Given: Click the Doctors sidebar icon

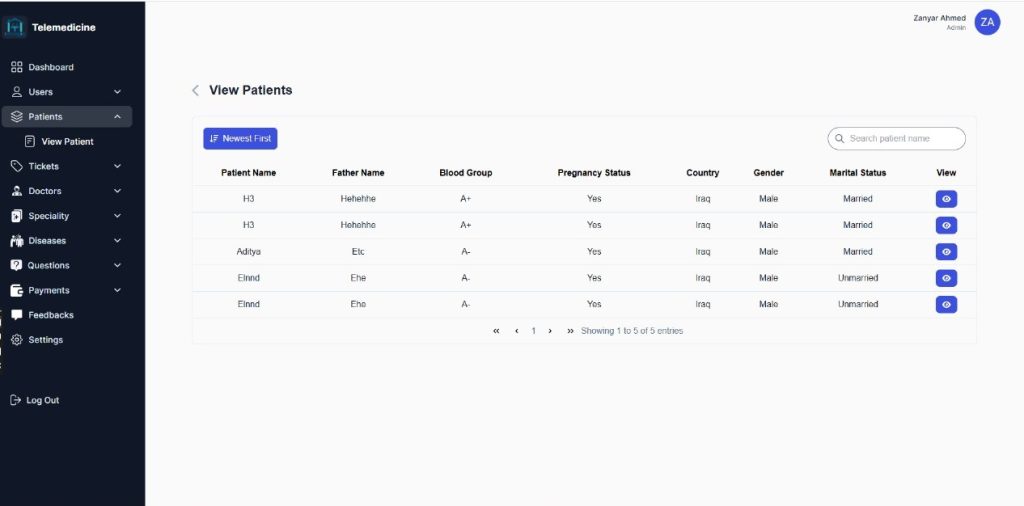Looking at the screenshot, I should pos(16,191).
